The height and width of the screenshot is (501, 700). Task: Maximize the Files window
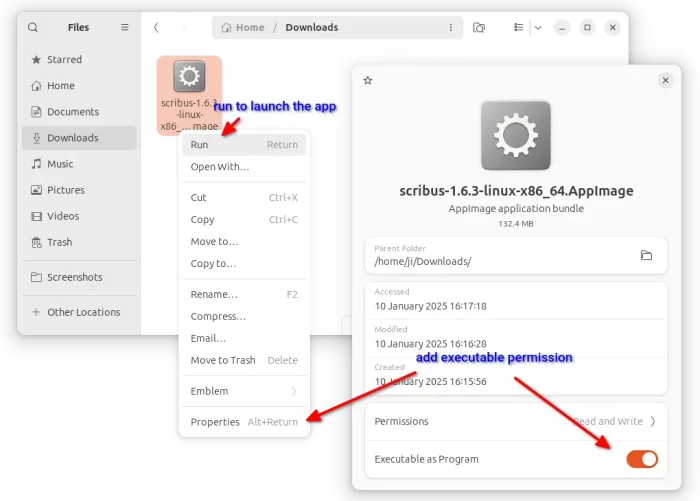(588, 28)
